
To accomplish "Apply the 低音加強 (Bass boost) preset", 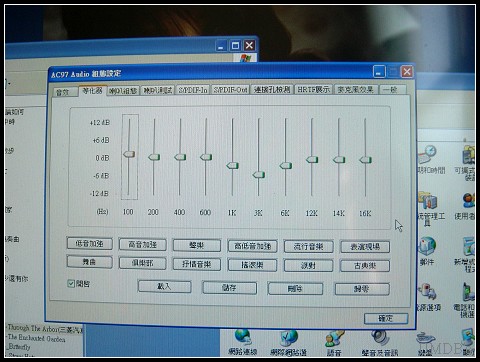I will click(x=89, y=244).
